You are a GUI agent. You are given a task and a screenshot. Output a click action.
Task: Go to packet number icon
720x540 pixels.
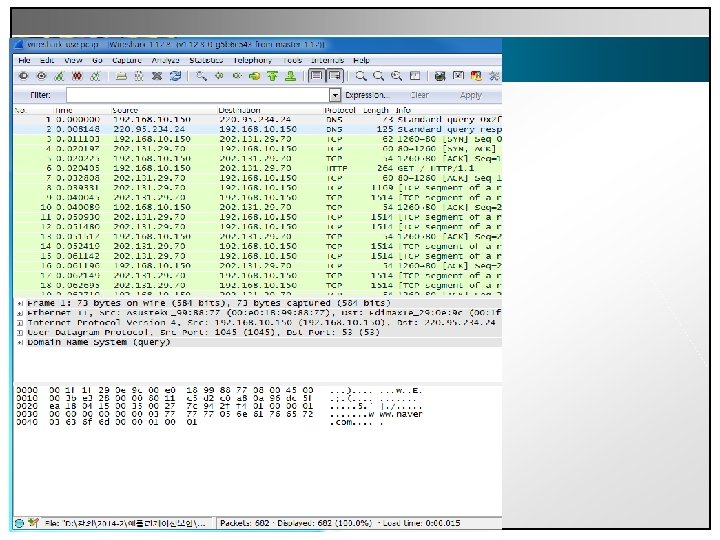point(254,76)
